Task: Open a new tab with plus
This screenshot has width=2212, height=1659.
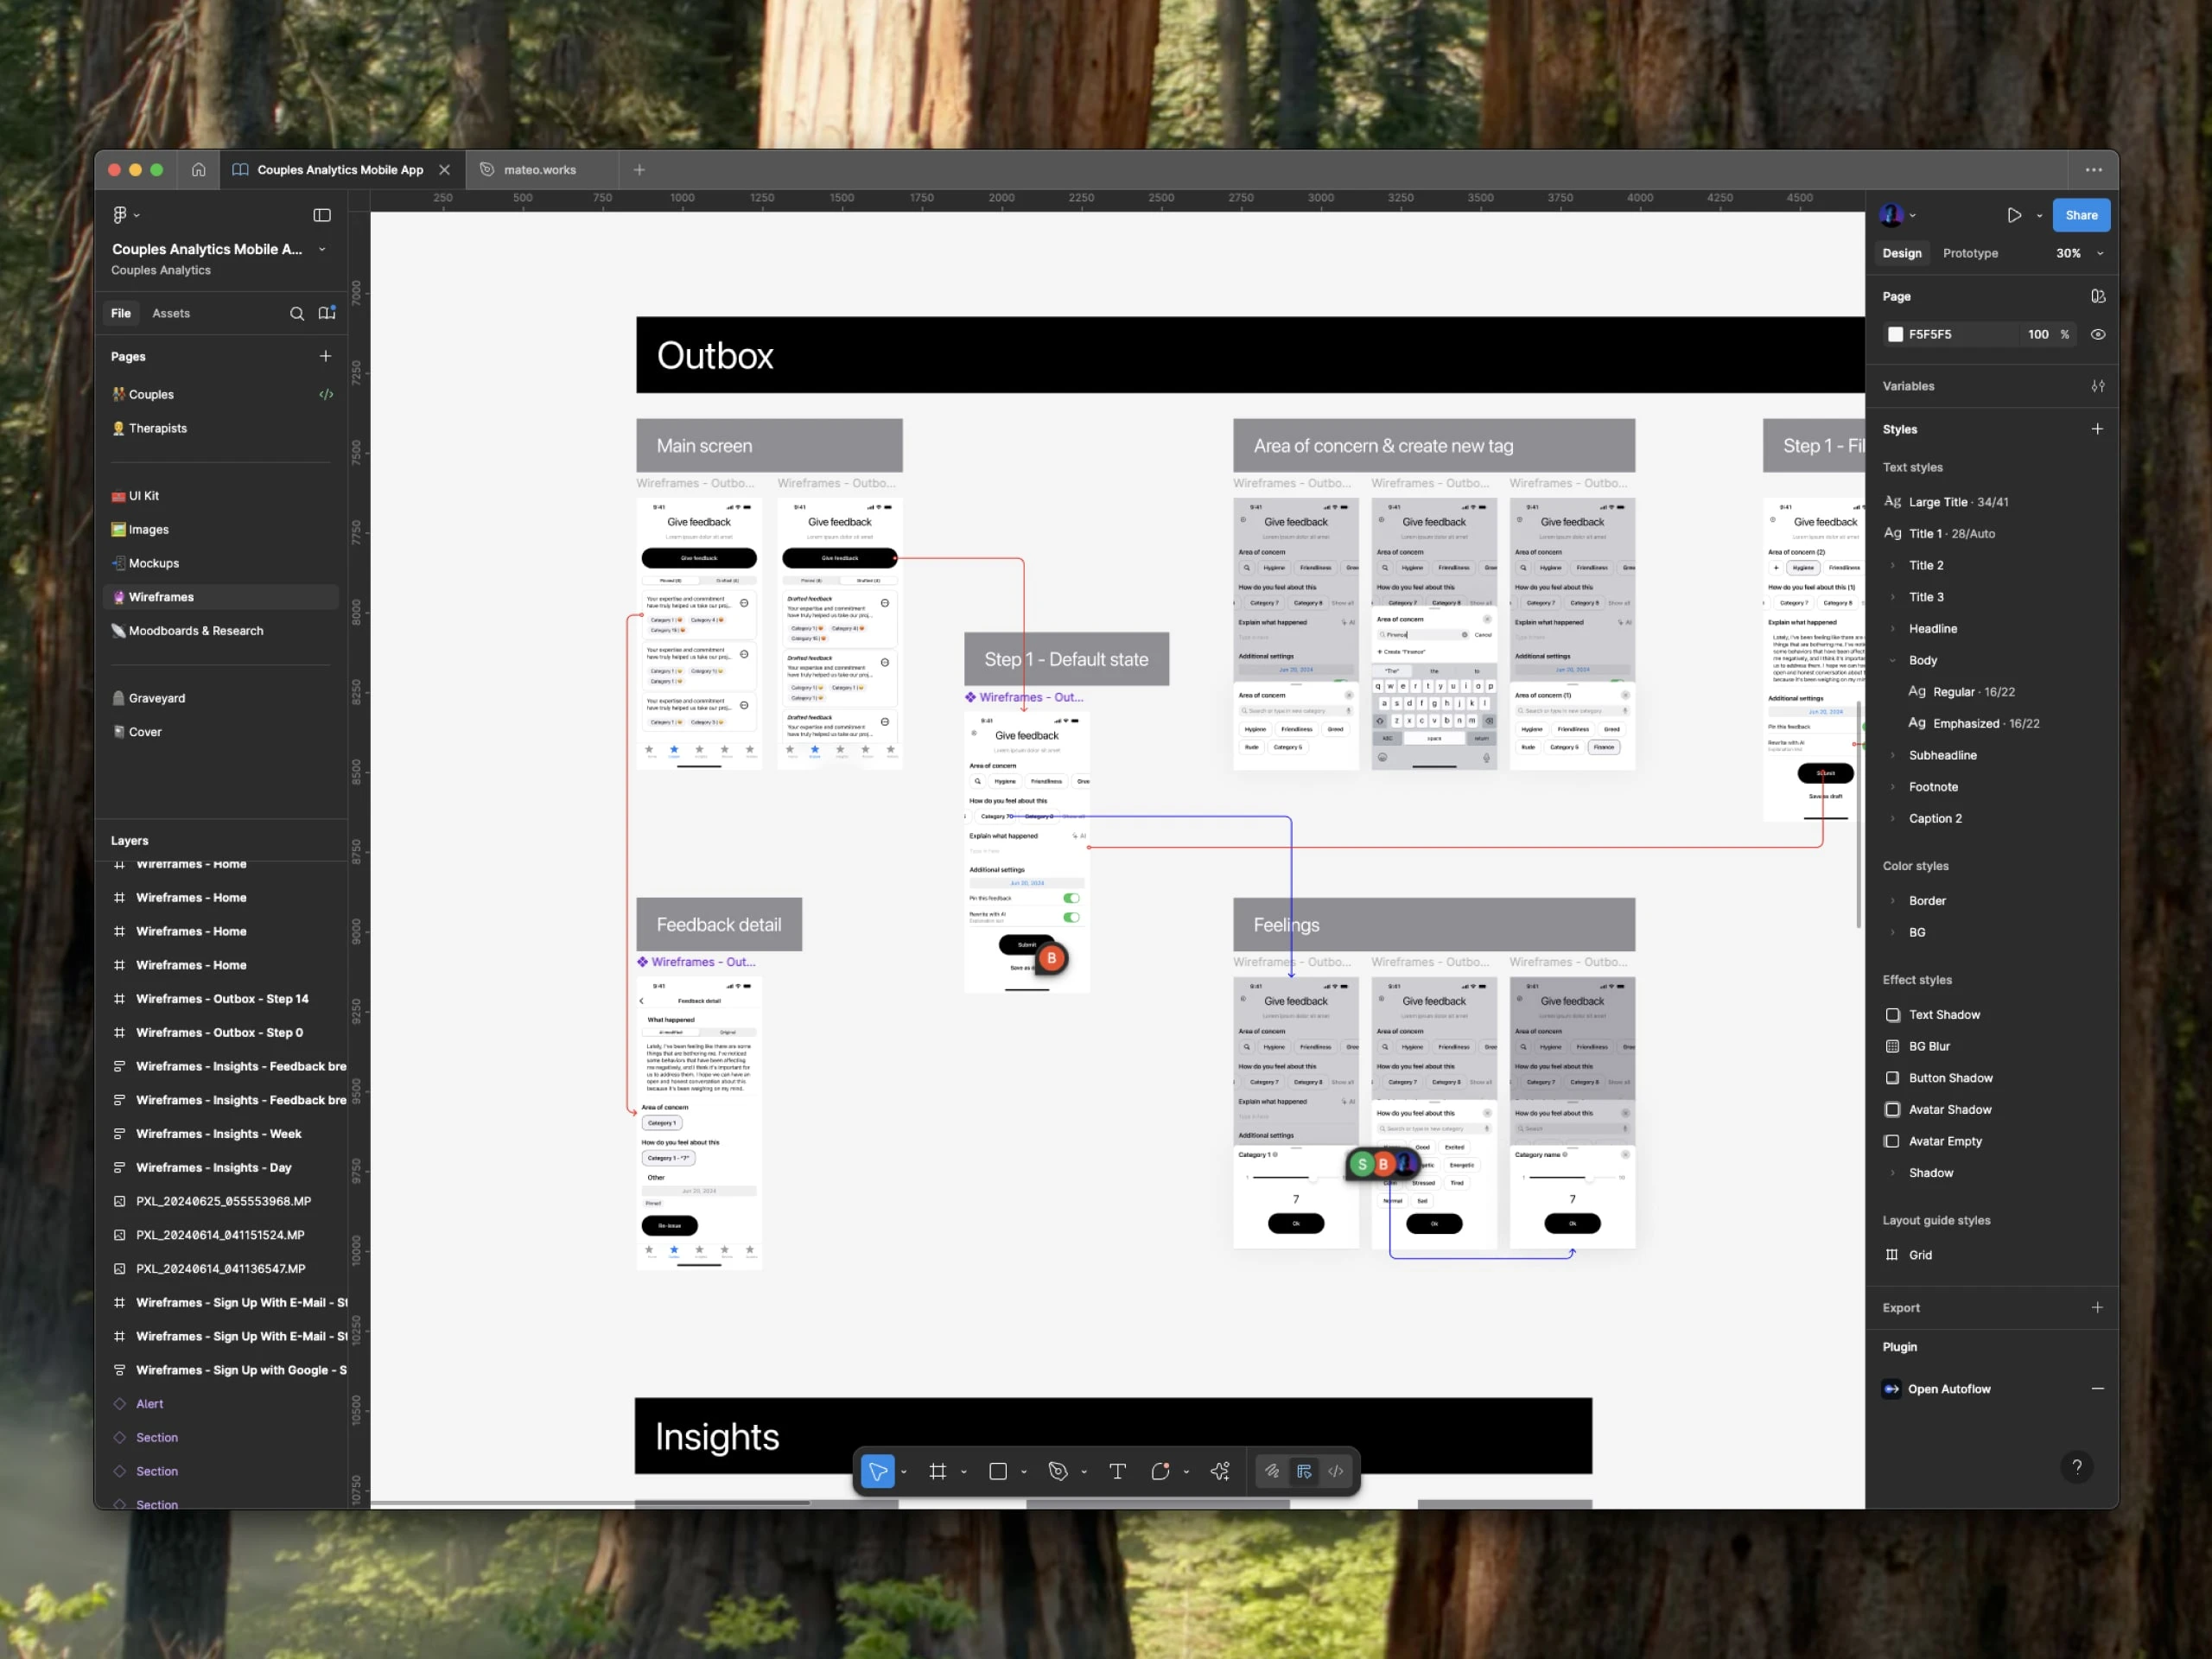Action: [639, 170]
